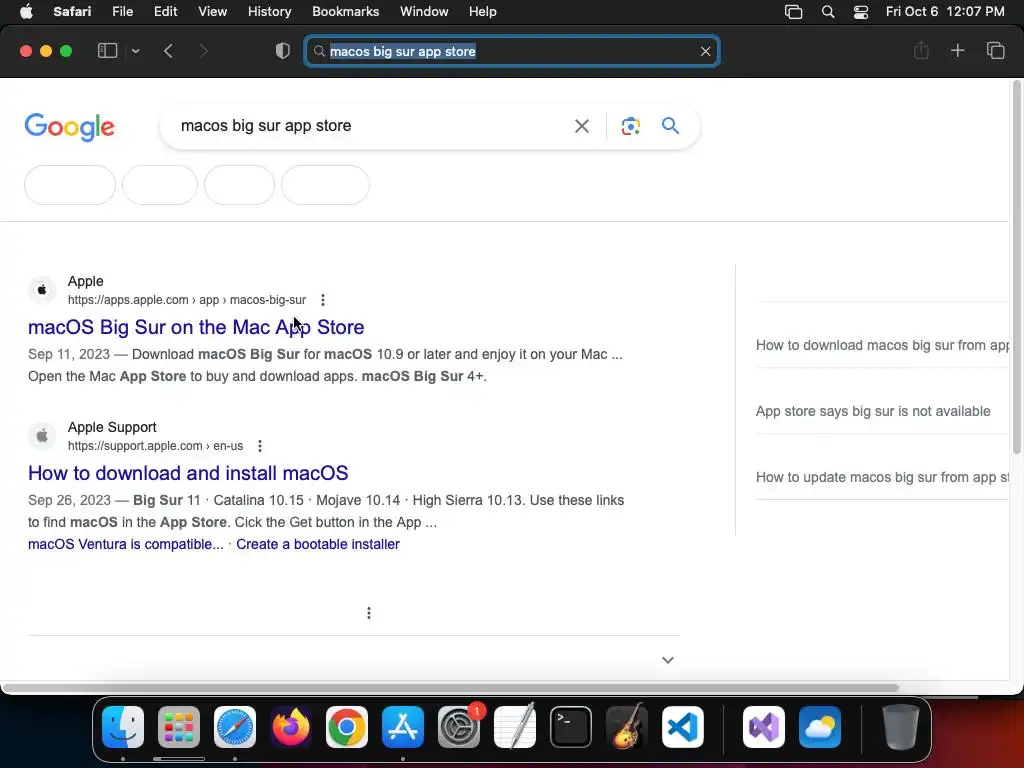
Task: Open the Window menu
Action: [x=424, y=12]
